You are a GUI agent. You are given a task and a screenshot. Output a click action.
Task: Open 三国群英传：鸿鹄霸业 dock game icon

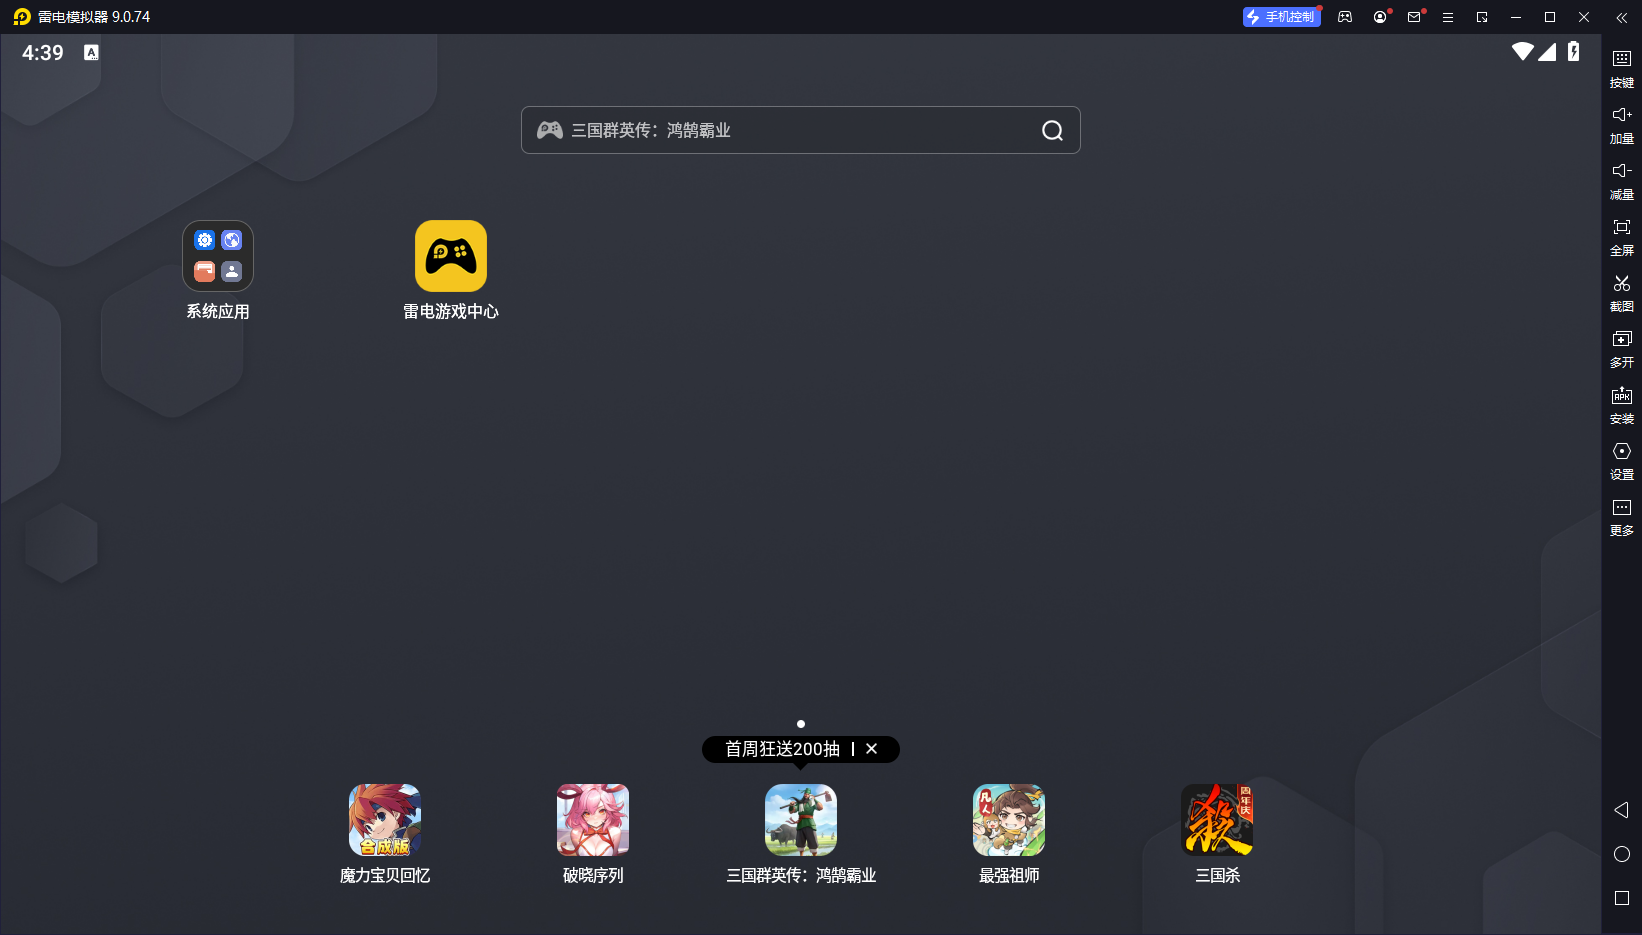pos(801,820)
